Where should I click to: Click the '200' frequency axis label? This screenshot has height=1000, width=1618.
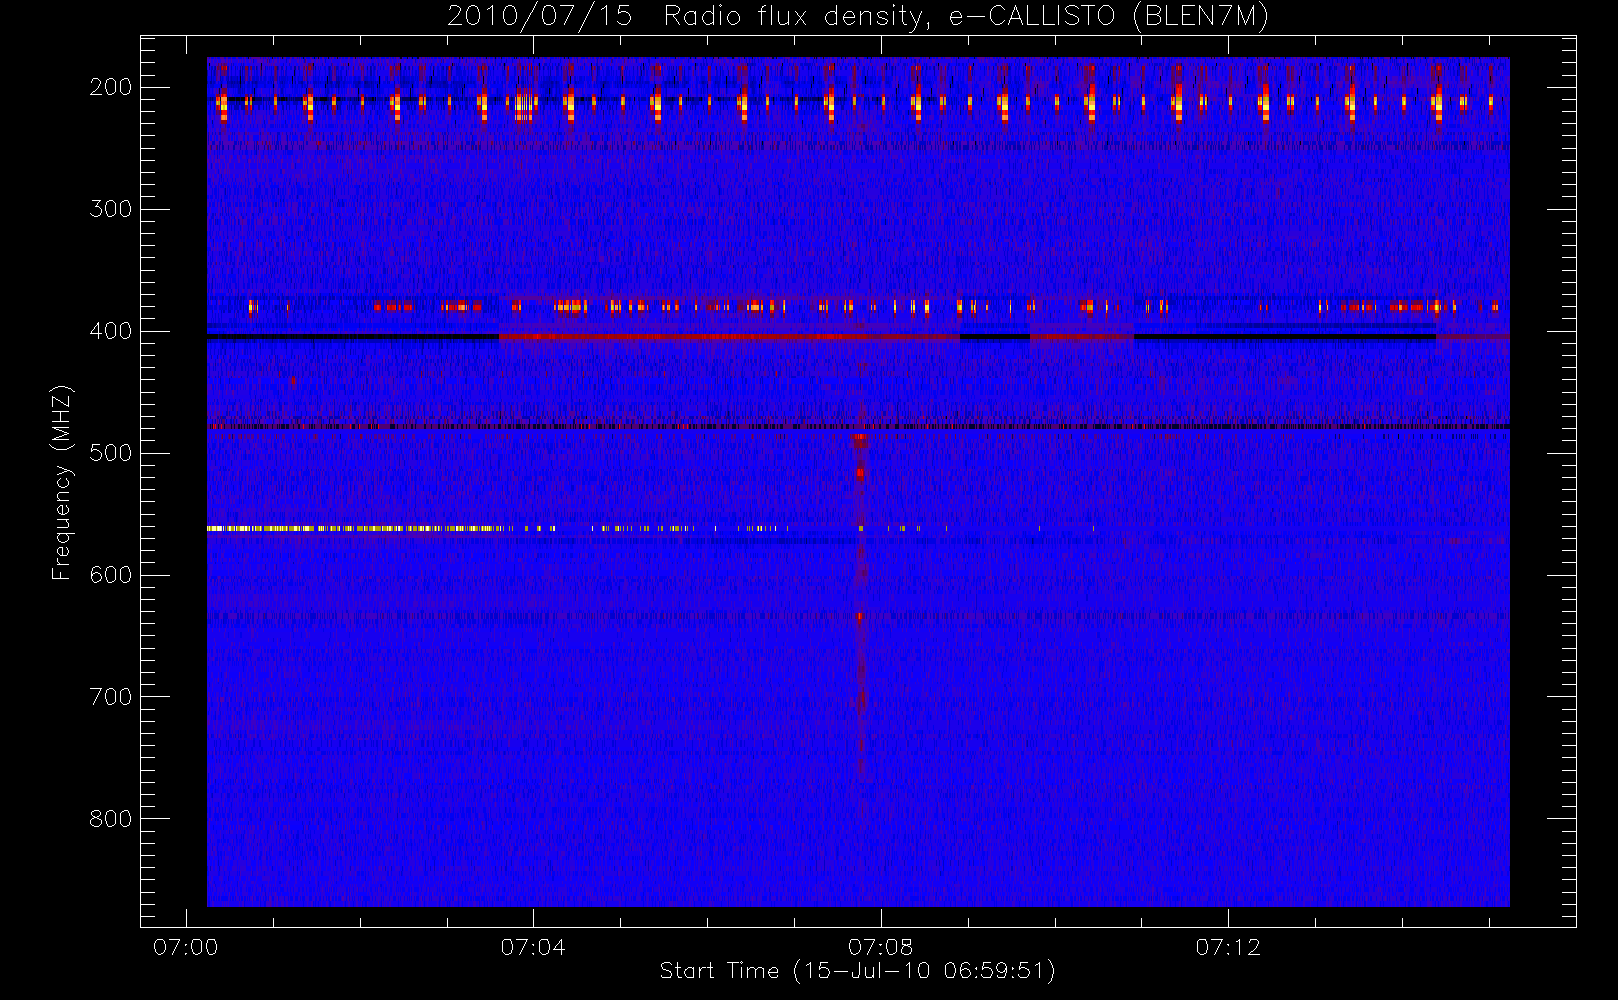pos(111,87)
